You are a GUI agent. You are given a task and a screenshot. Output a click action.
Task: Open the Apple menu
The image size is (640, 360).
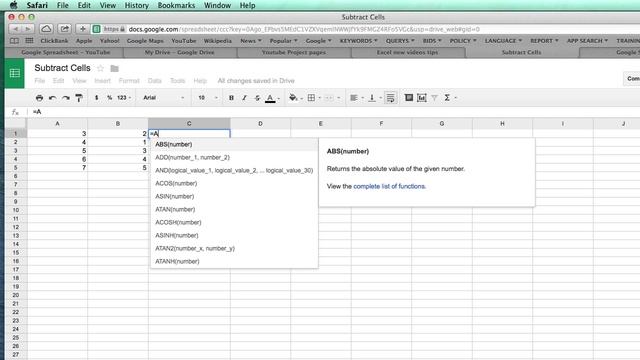point(13,5)
